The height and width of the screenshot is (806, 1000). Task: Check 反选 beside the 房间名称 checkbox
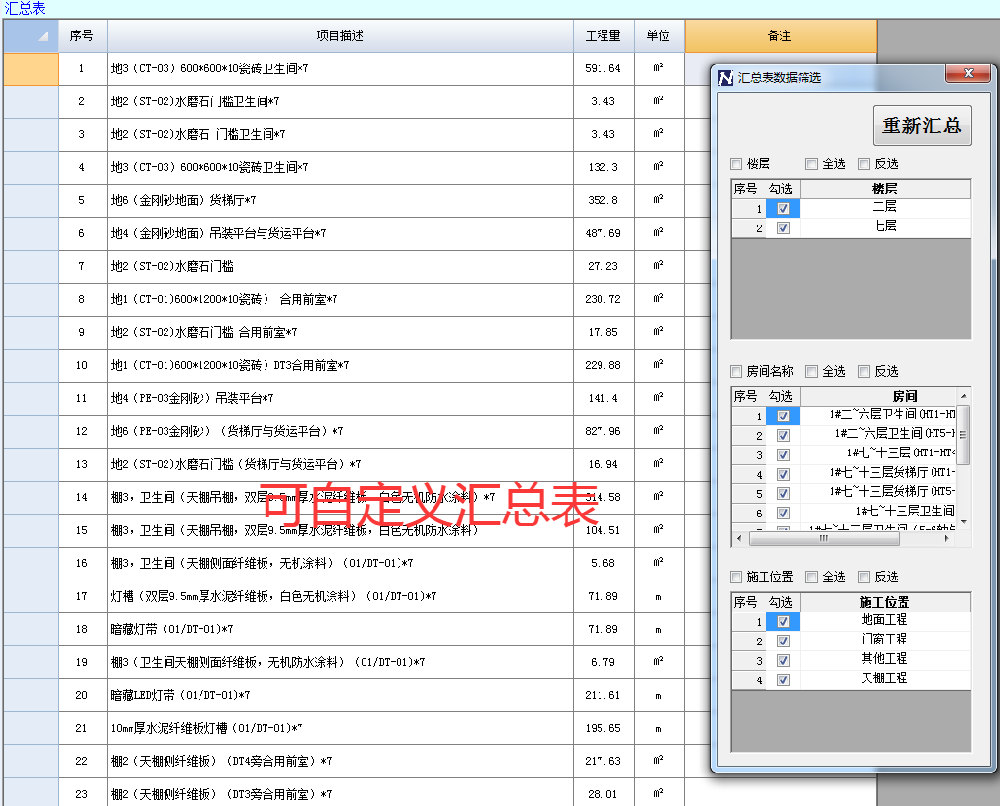coord(864,371)
